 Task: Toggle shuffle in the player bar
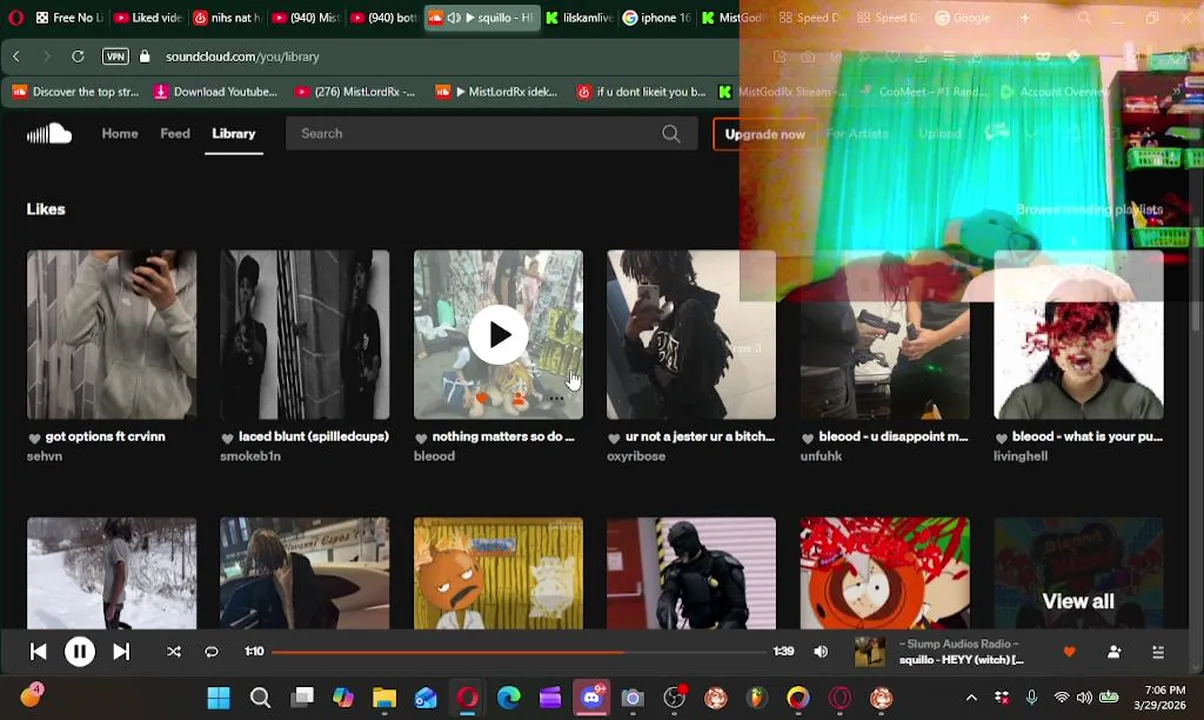click(x=173, y=651)
